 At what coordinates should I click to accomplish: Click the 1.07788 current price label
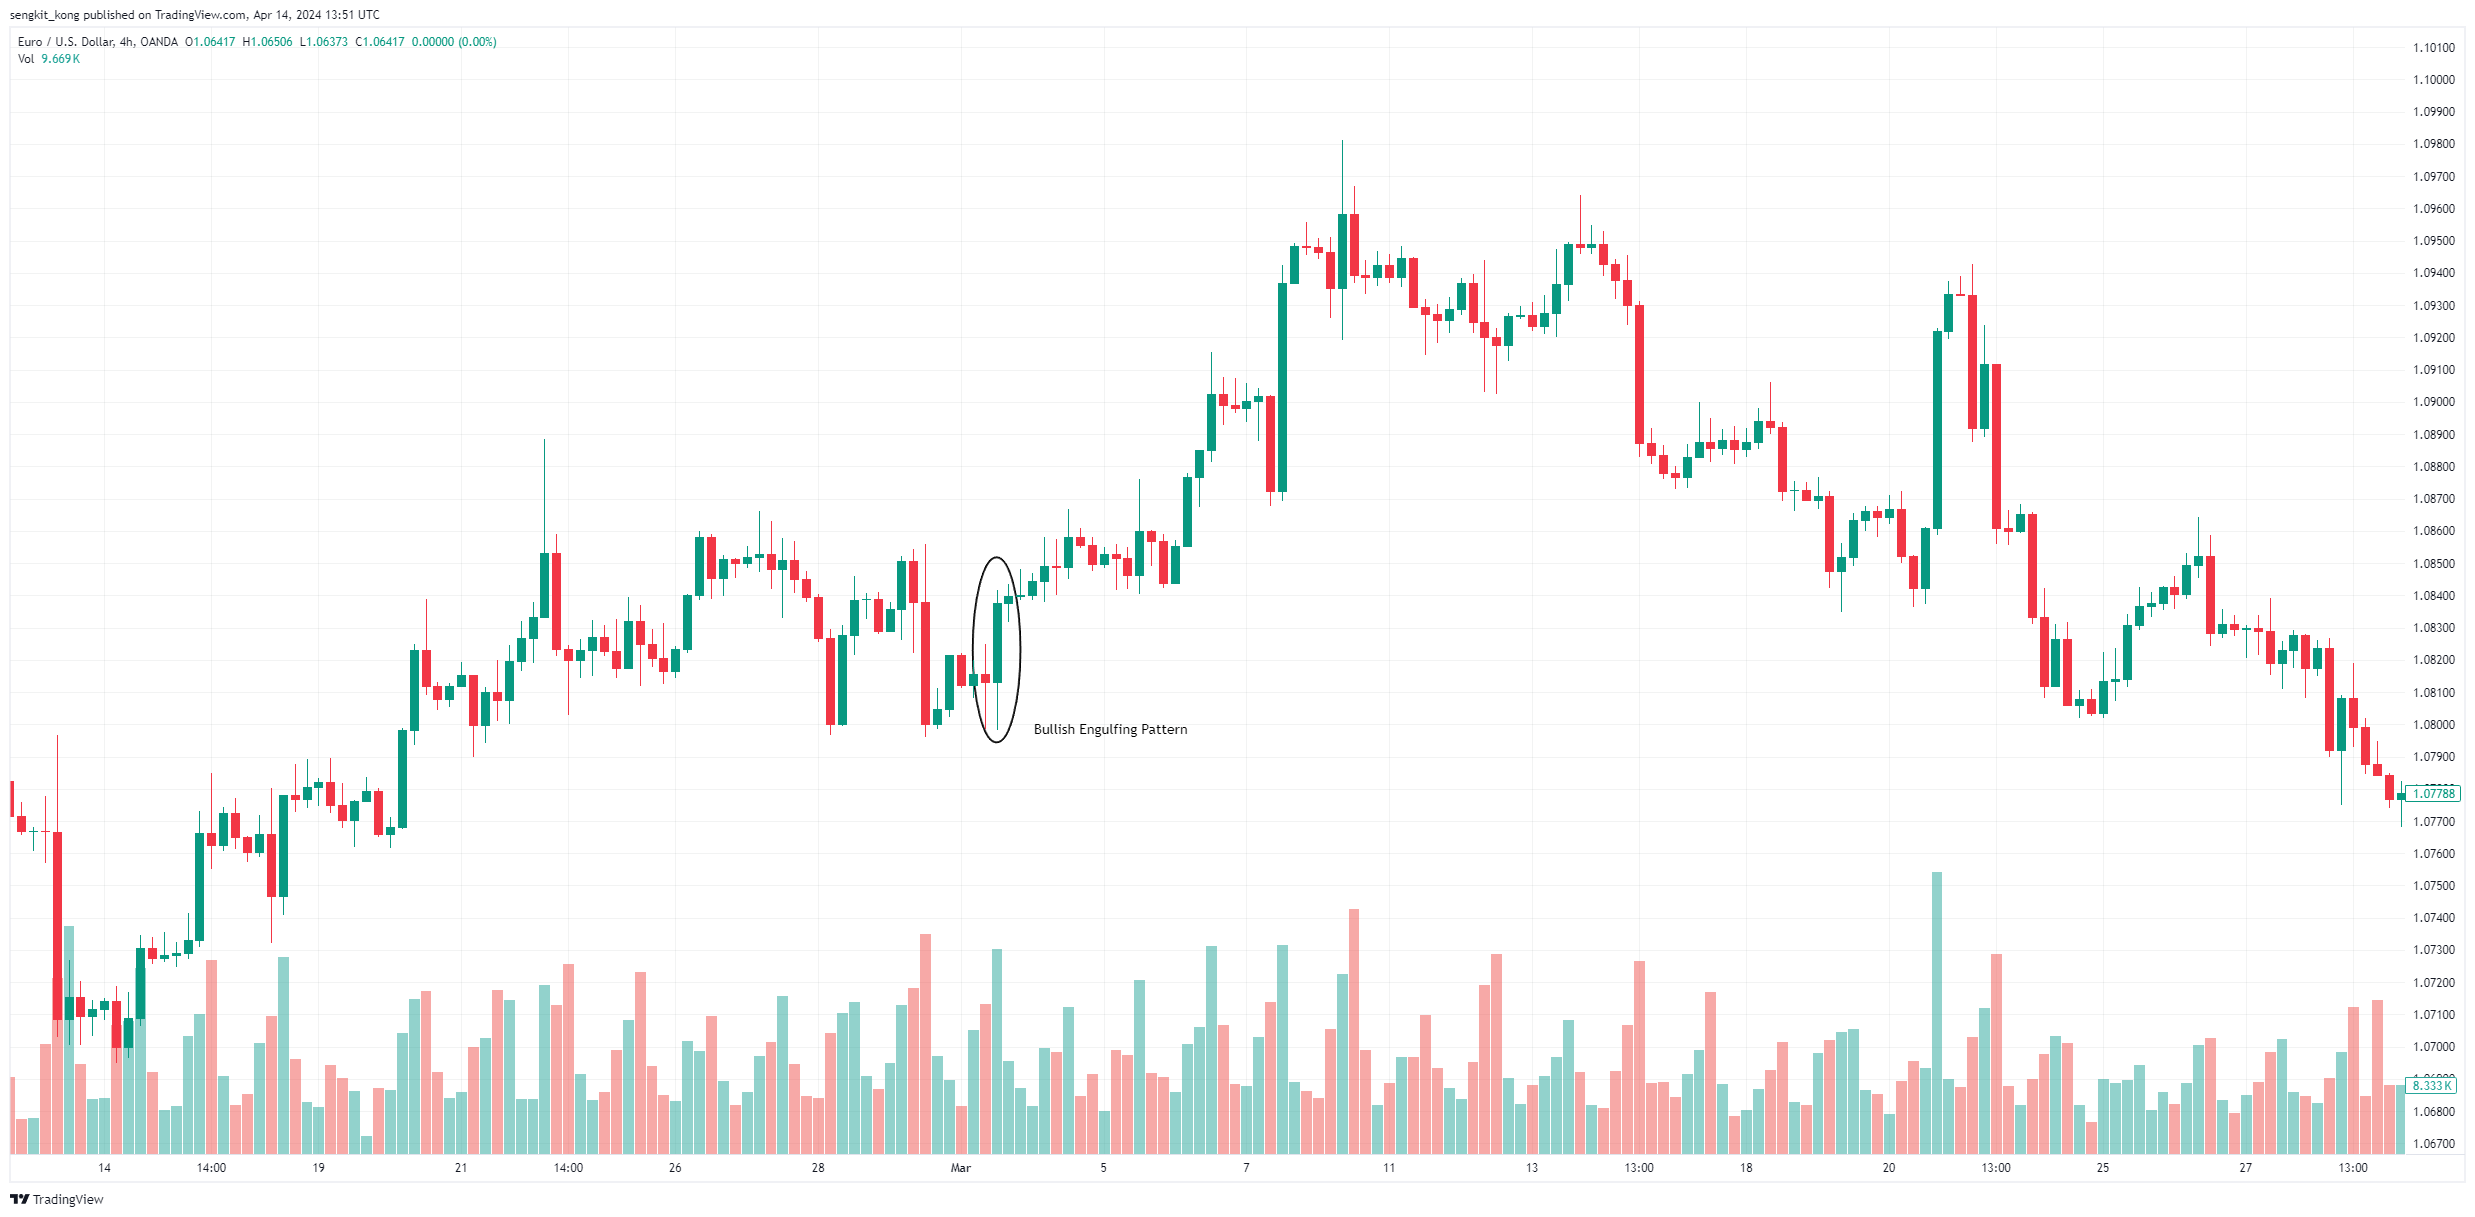pos(2433,793)
